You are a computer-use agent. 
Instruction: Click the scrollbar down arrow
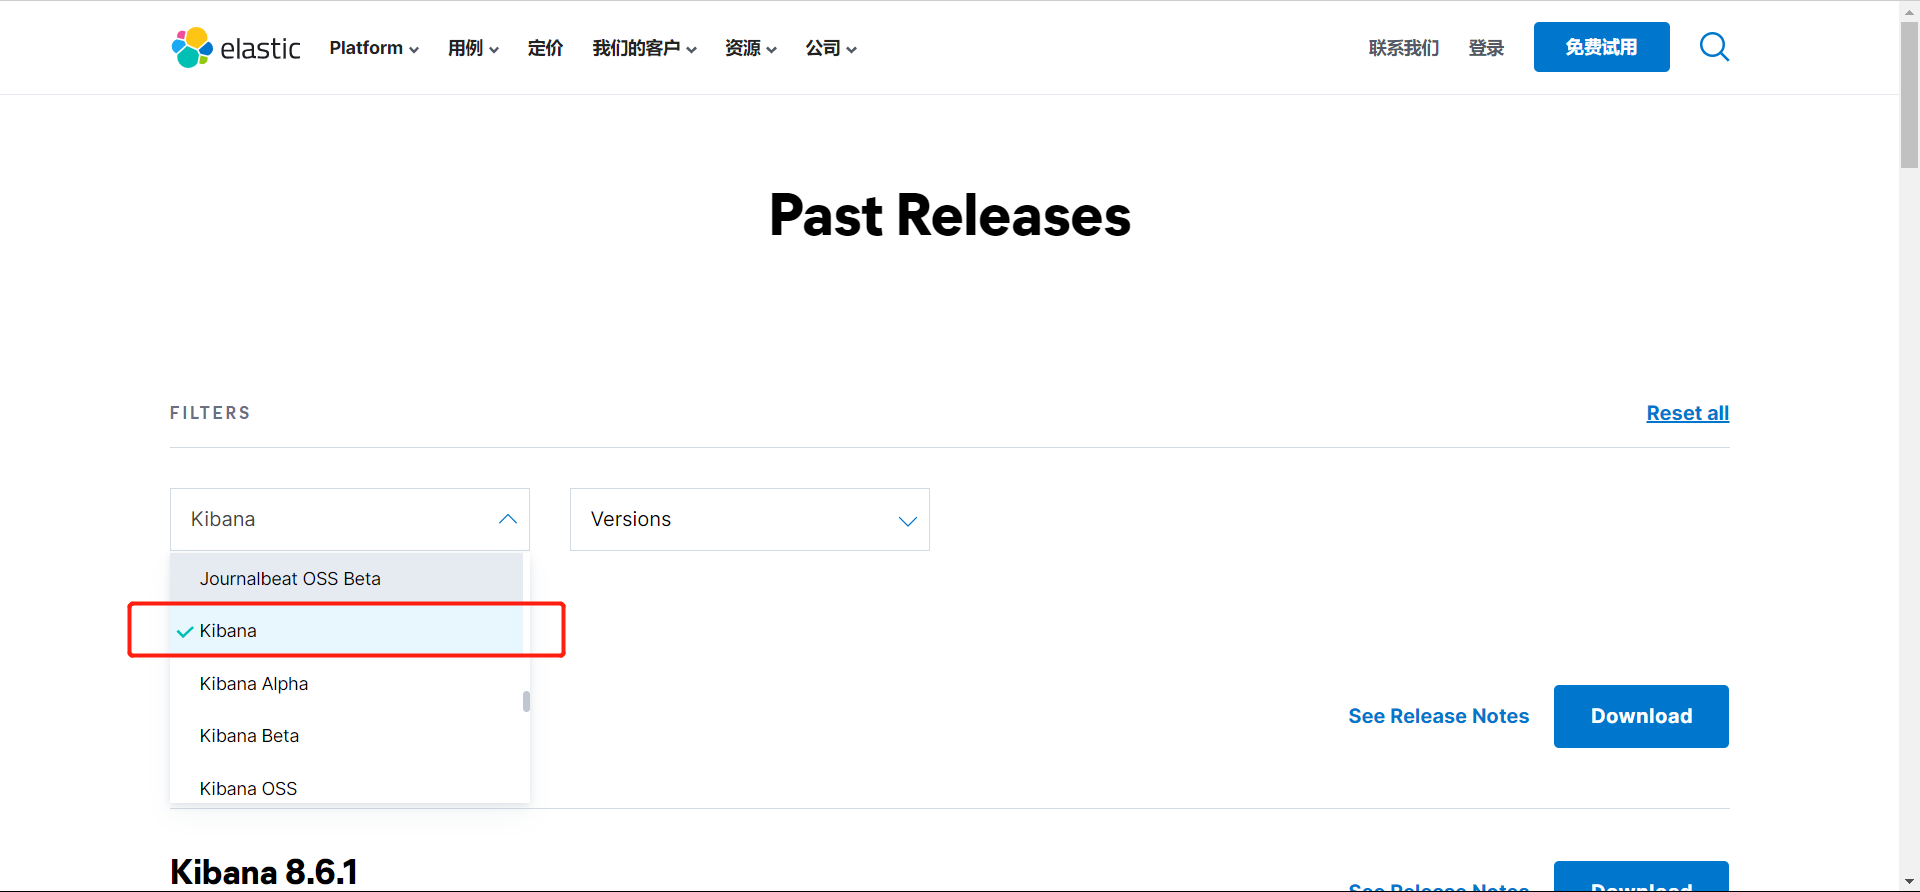(x=1909, y=882)
